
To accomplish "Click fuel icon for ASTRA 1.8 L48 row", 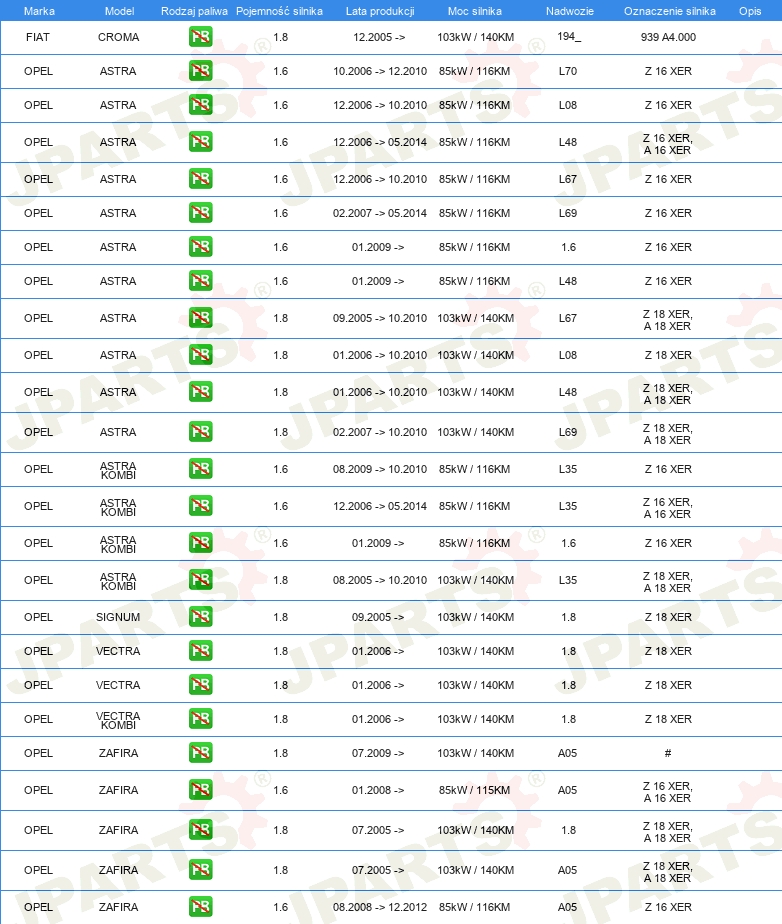I will point(200,392).
